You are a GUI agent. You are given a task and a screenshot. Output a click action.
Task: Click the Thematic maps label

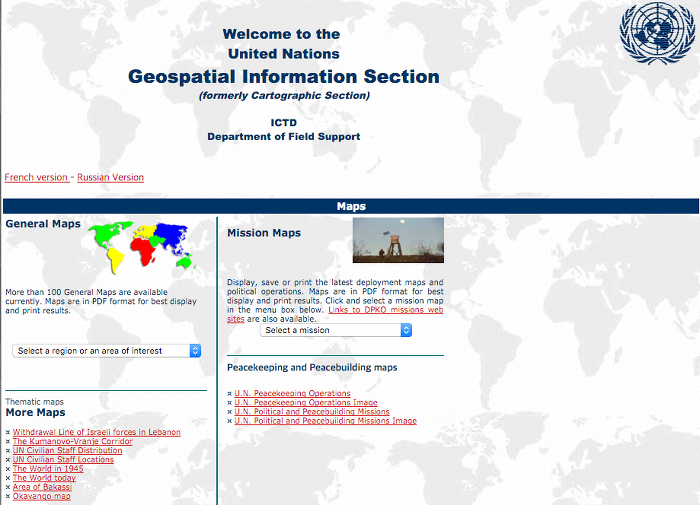coord(34,402)
